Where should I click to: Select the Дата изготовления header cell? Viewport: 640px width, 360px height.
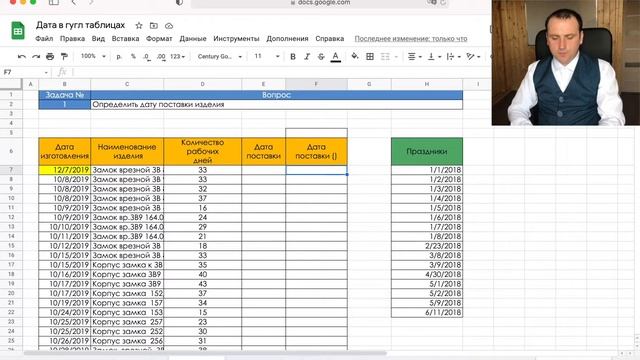pos(64,151)
